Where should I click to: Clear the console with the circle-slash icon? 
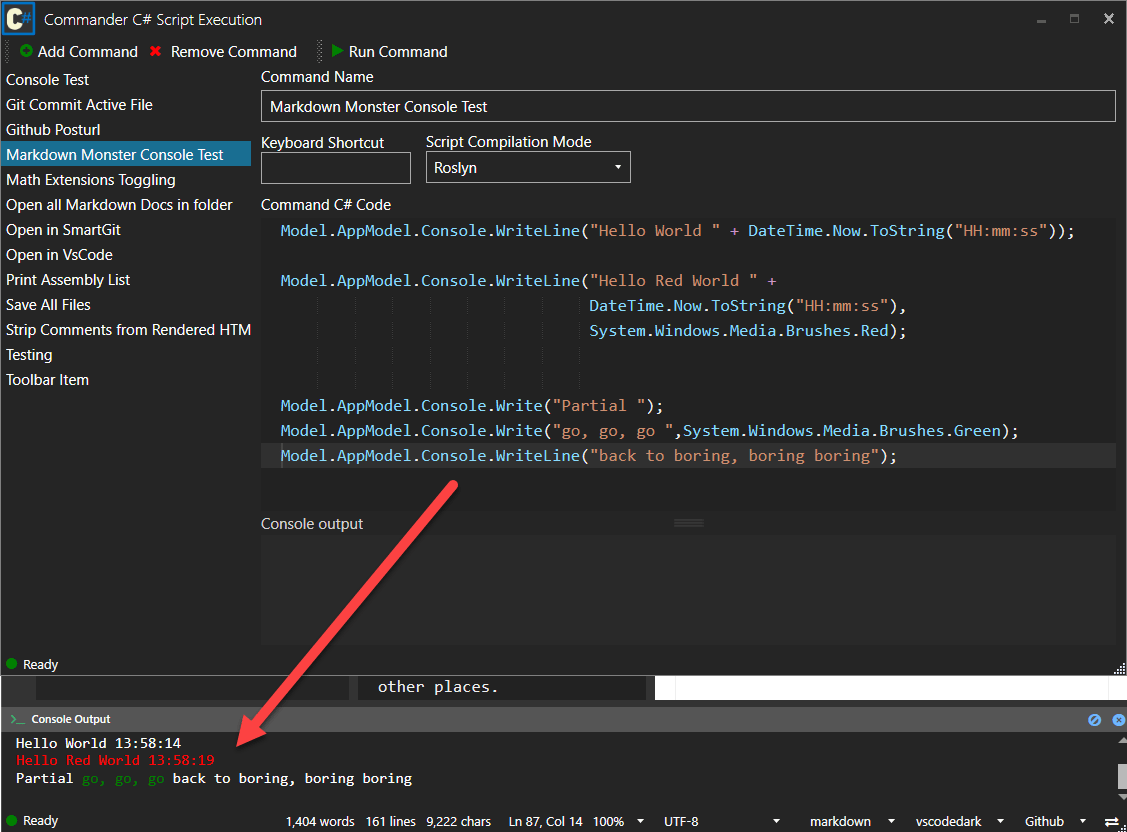[x=1094, y=719]
